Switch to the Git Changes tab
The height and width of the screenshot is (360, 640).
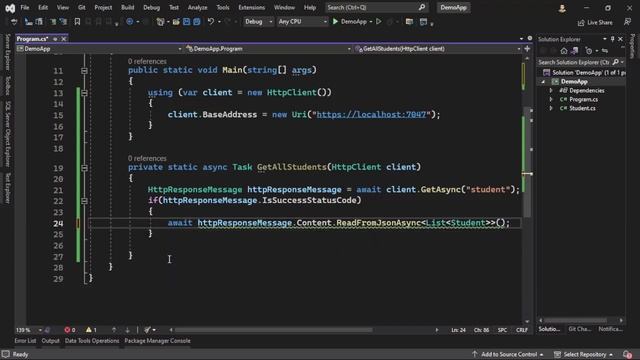(580, 329)
